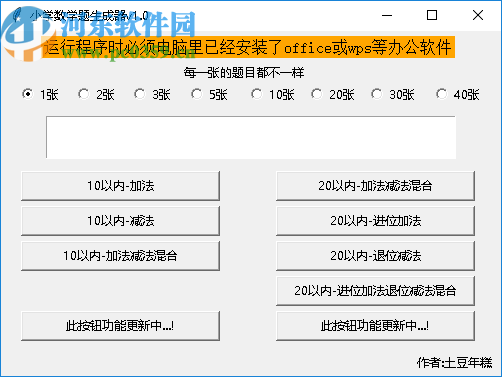Screen dimensions: 502x377
Task: Generate 20以内-进位加法 problems
Action: point(375,221)
